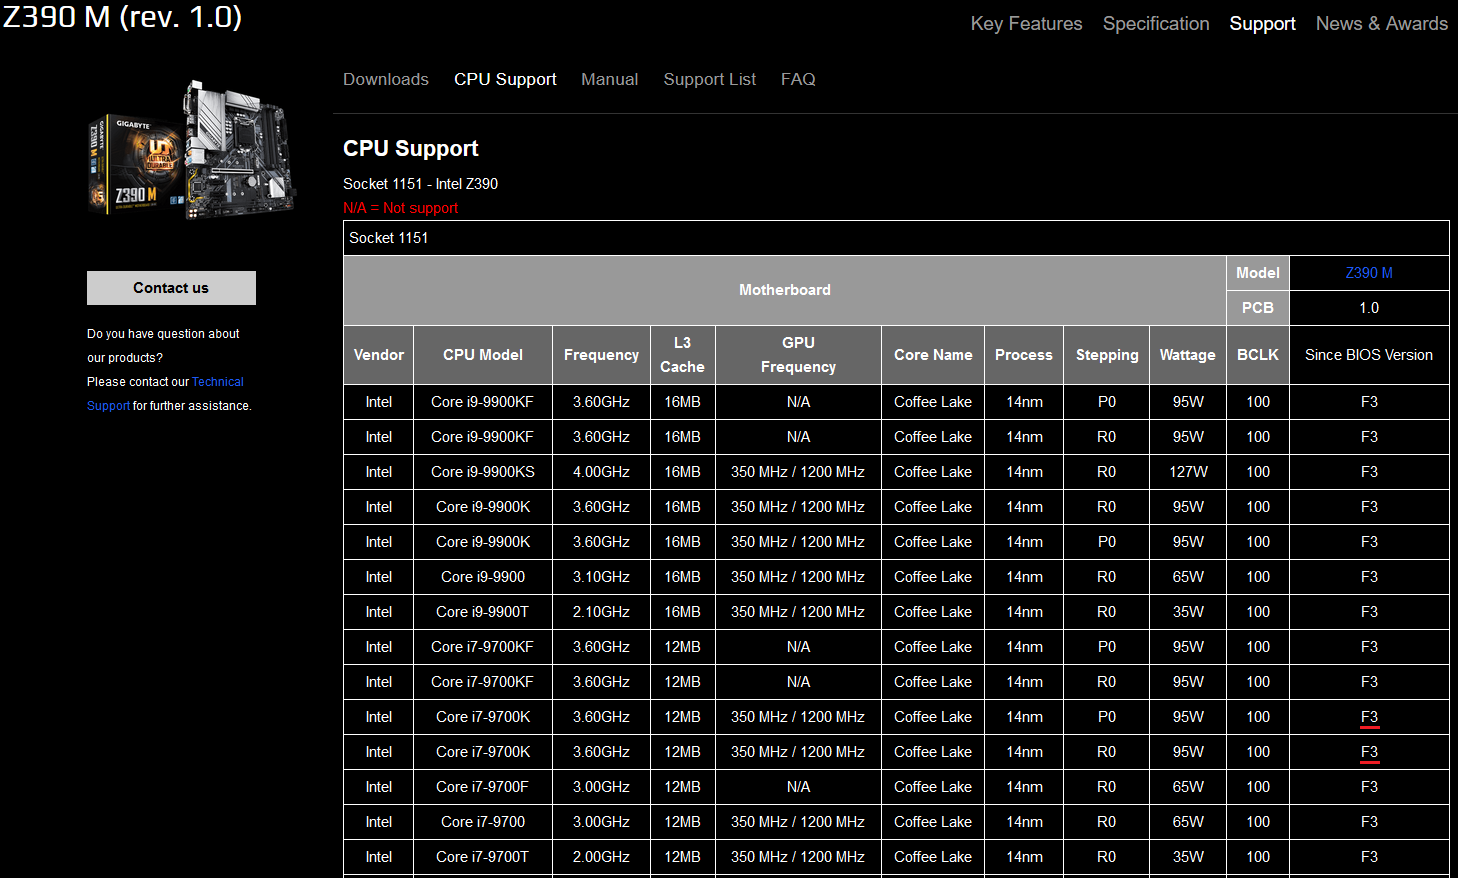The height and width of the screenshot is (878, 1458).
Task: Click the Socket 1151 - Intel Z390 text
Action: [x=420, y=184]
